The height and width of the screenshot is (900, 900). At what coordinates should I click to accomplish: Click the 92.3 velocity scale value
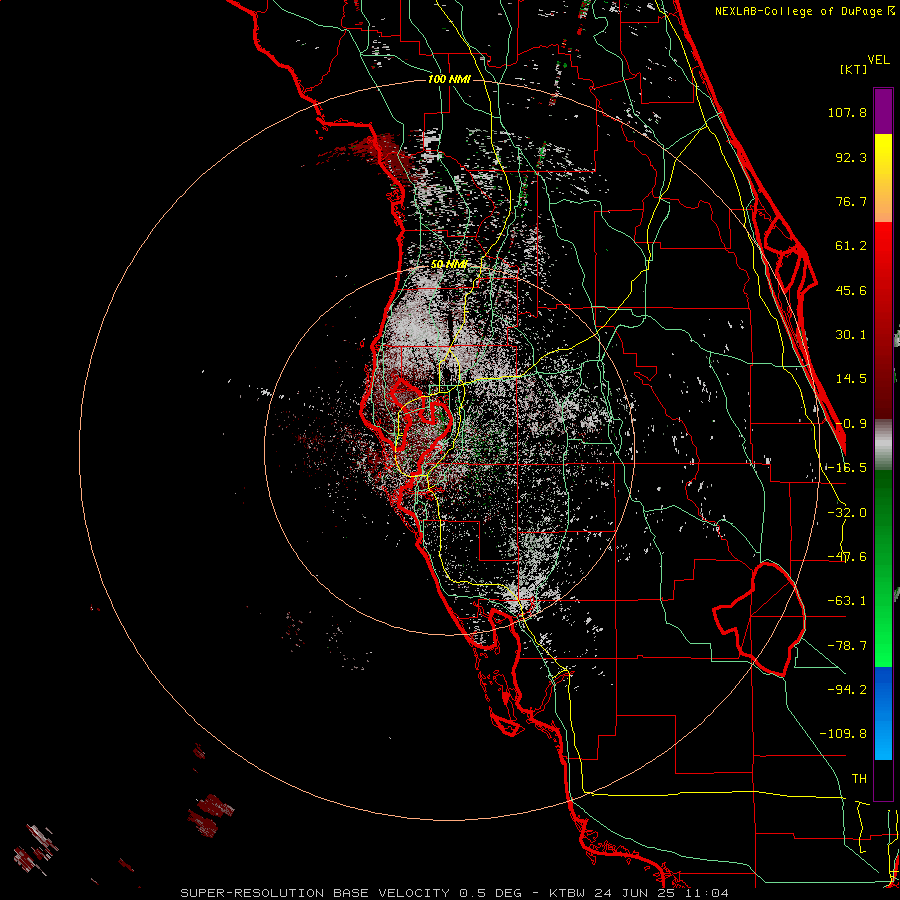pos(851,157)
